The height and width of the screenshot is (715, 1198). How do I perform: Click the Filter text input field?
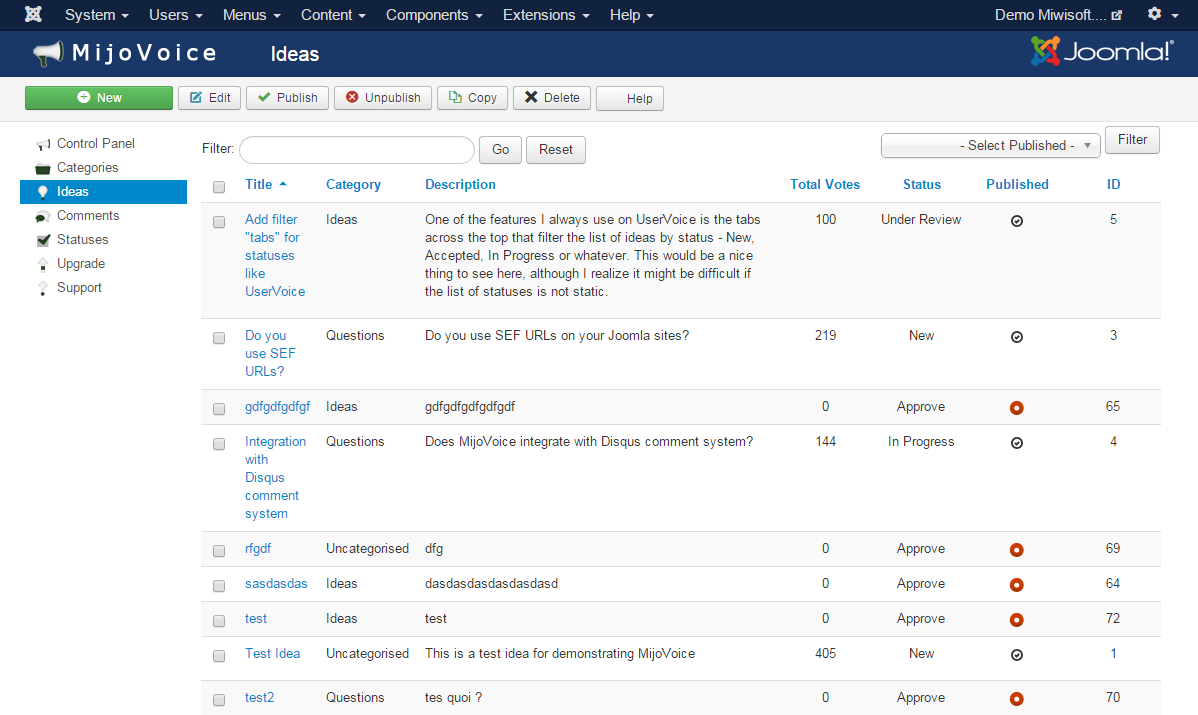pyautogui.click(x=356, y=150)
